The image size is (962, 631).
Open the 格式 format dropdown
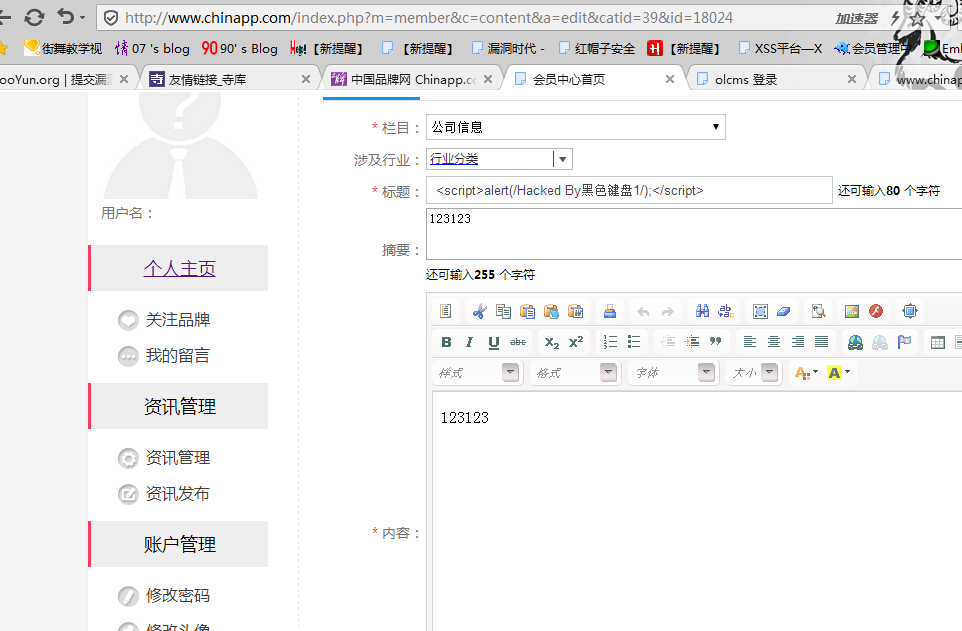575,373
